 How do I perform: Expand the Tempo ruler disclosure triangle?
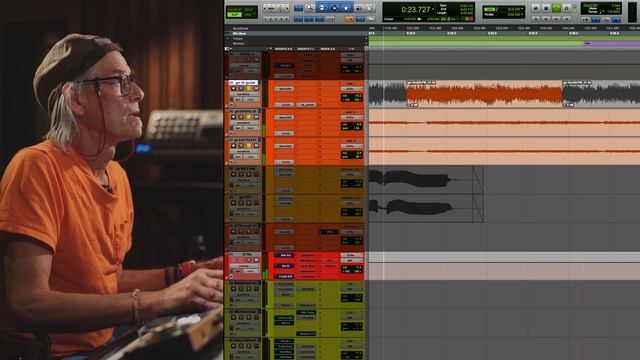227,38
